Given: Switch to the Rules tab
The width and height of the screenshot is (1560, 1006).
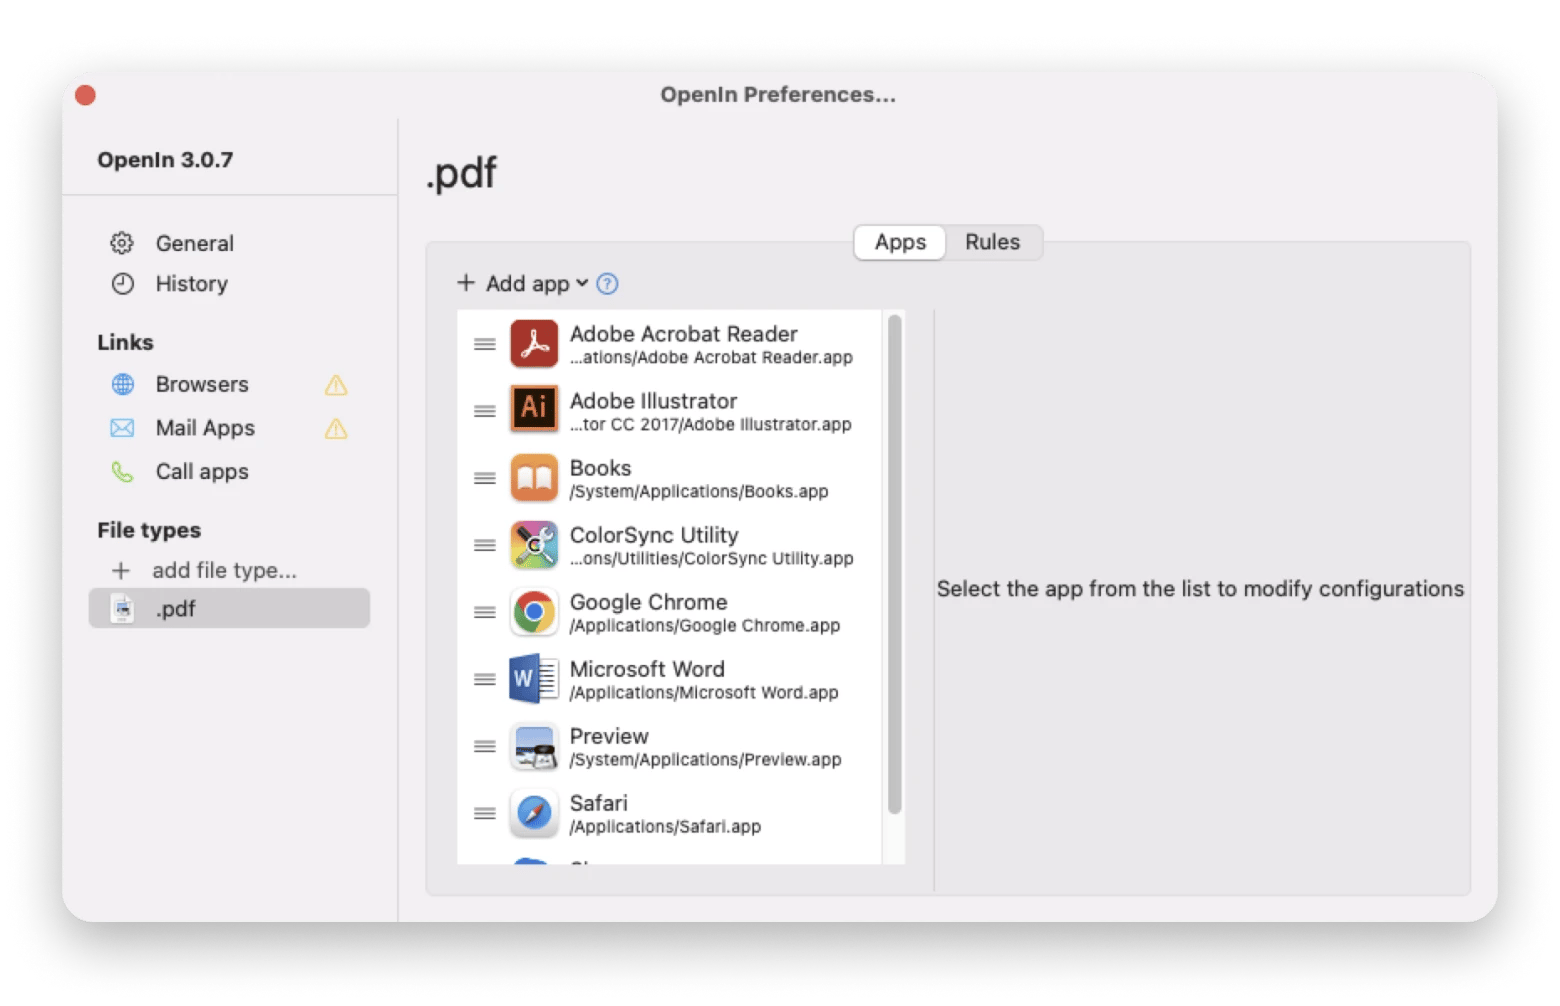Looking at the screenshot, I should 992,242.
